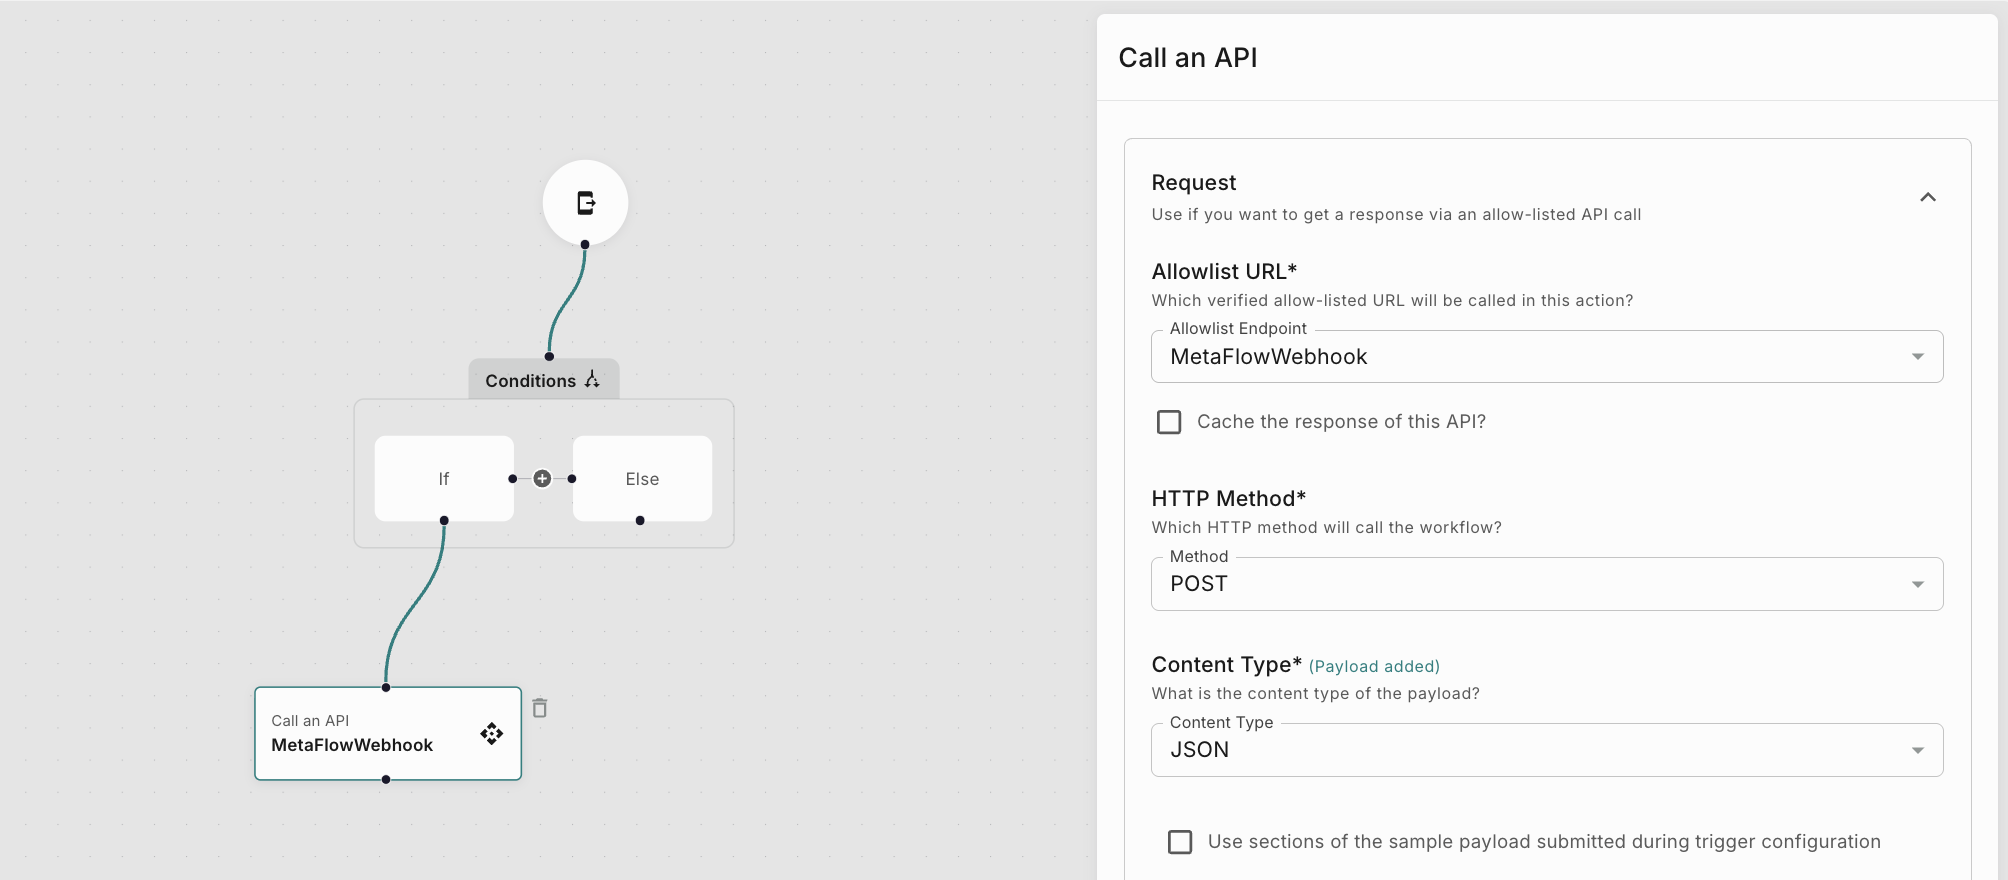Check Use sections of the sample payload
Viewport: 2008px width, 880px height.
pos(1180,842)
